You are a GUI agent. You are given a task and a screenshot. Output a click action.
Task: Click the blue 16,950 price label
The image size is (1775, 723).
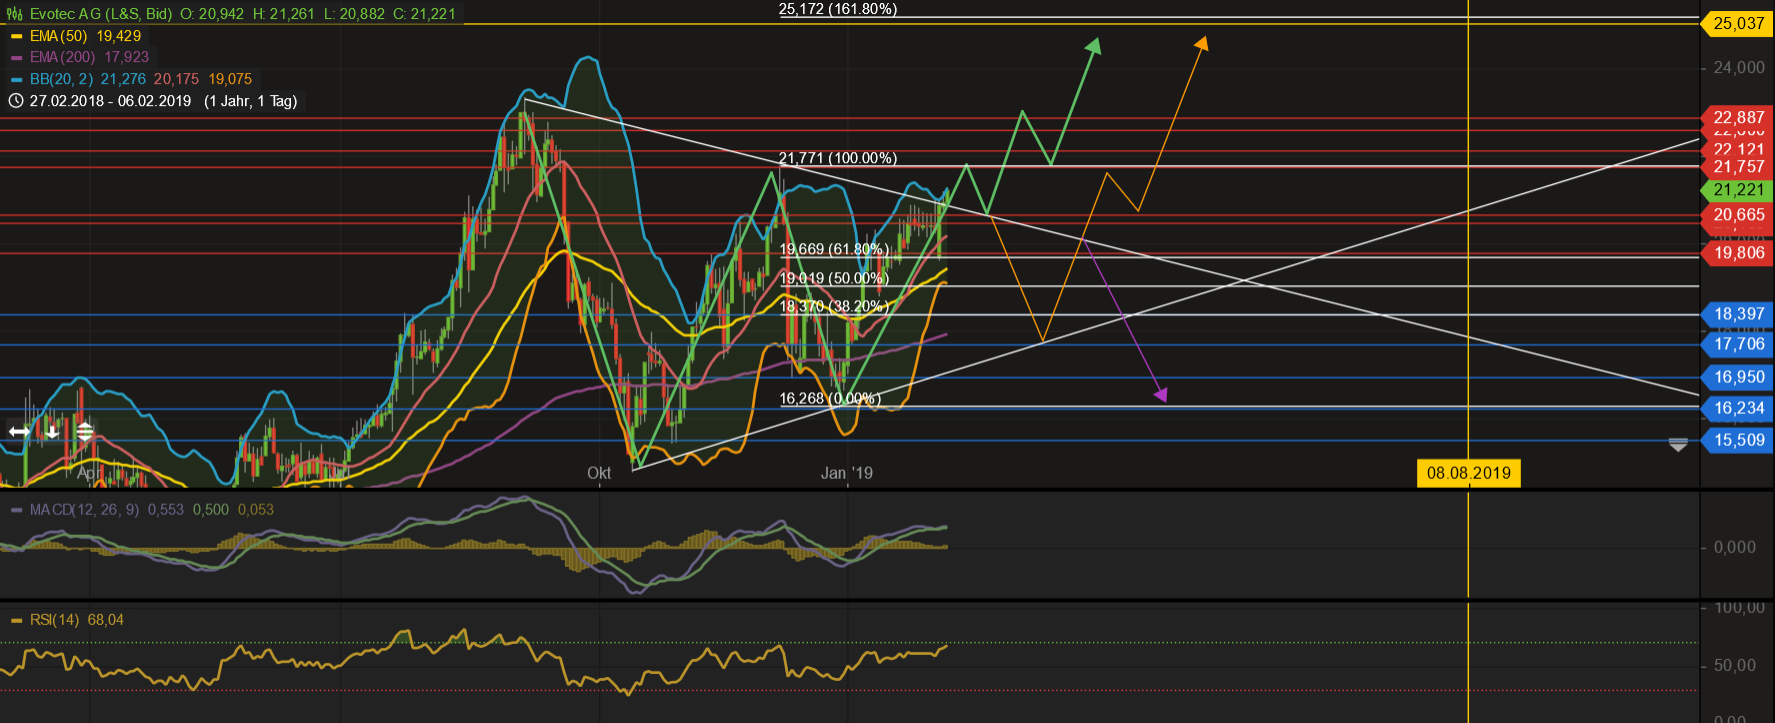(1738, 377)
